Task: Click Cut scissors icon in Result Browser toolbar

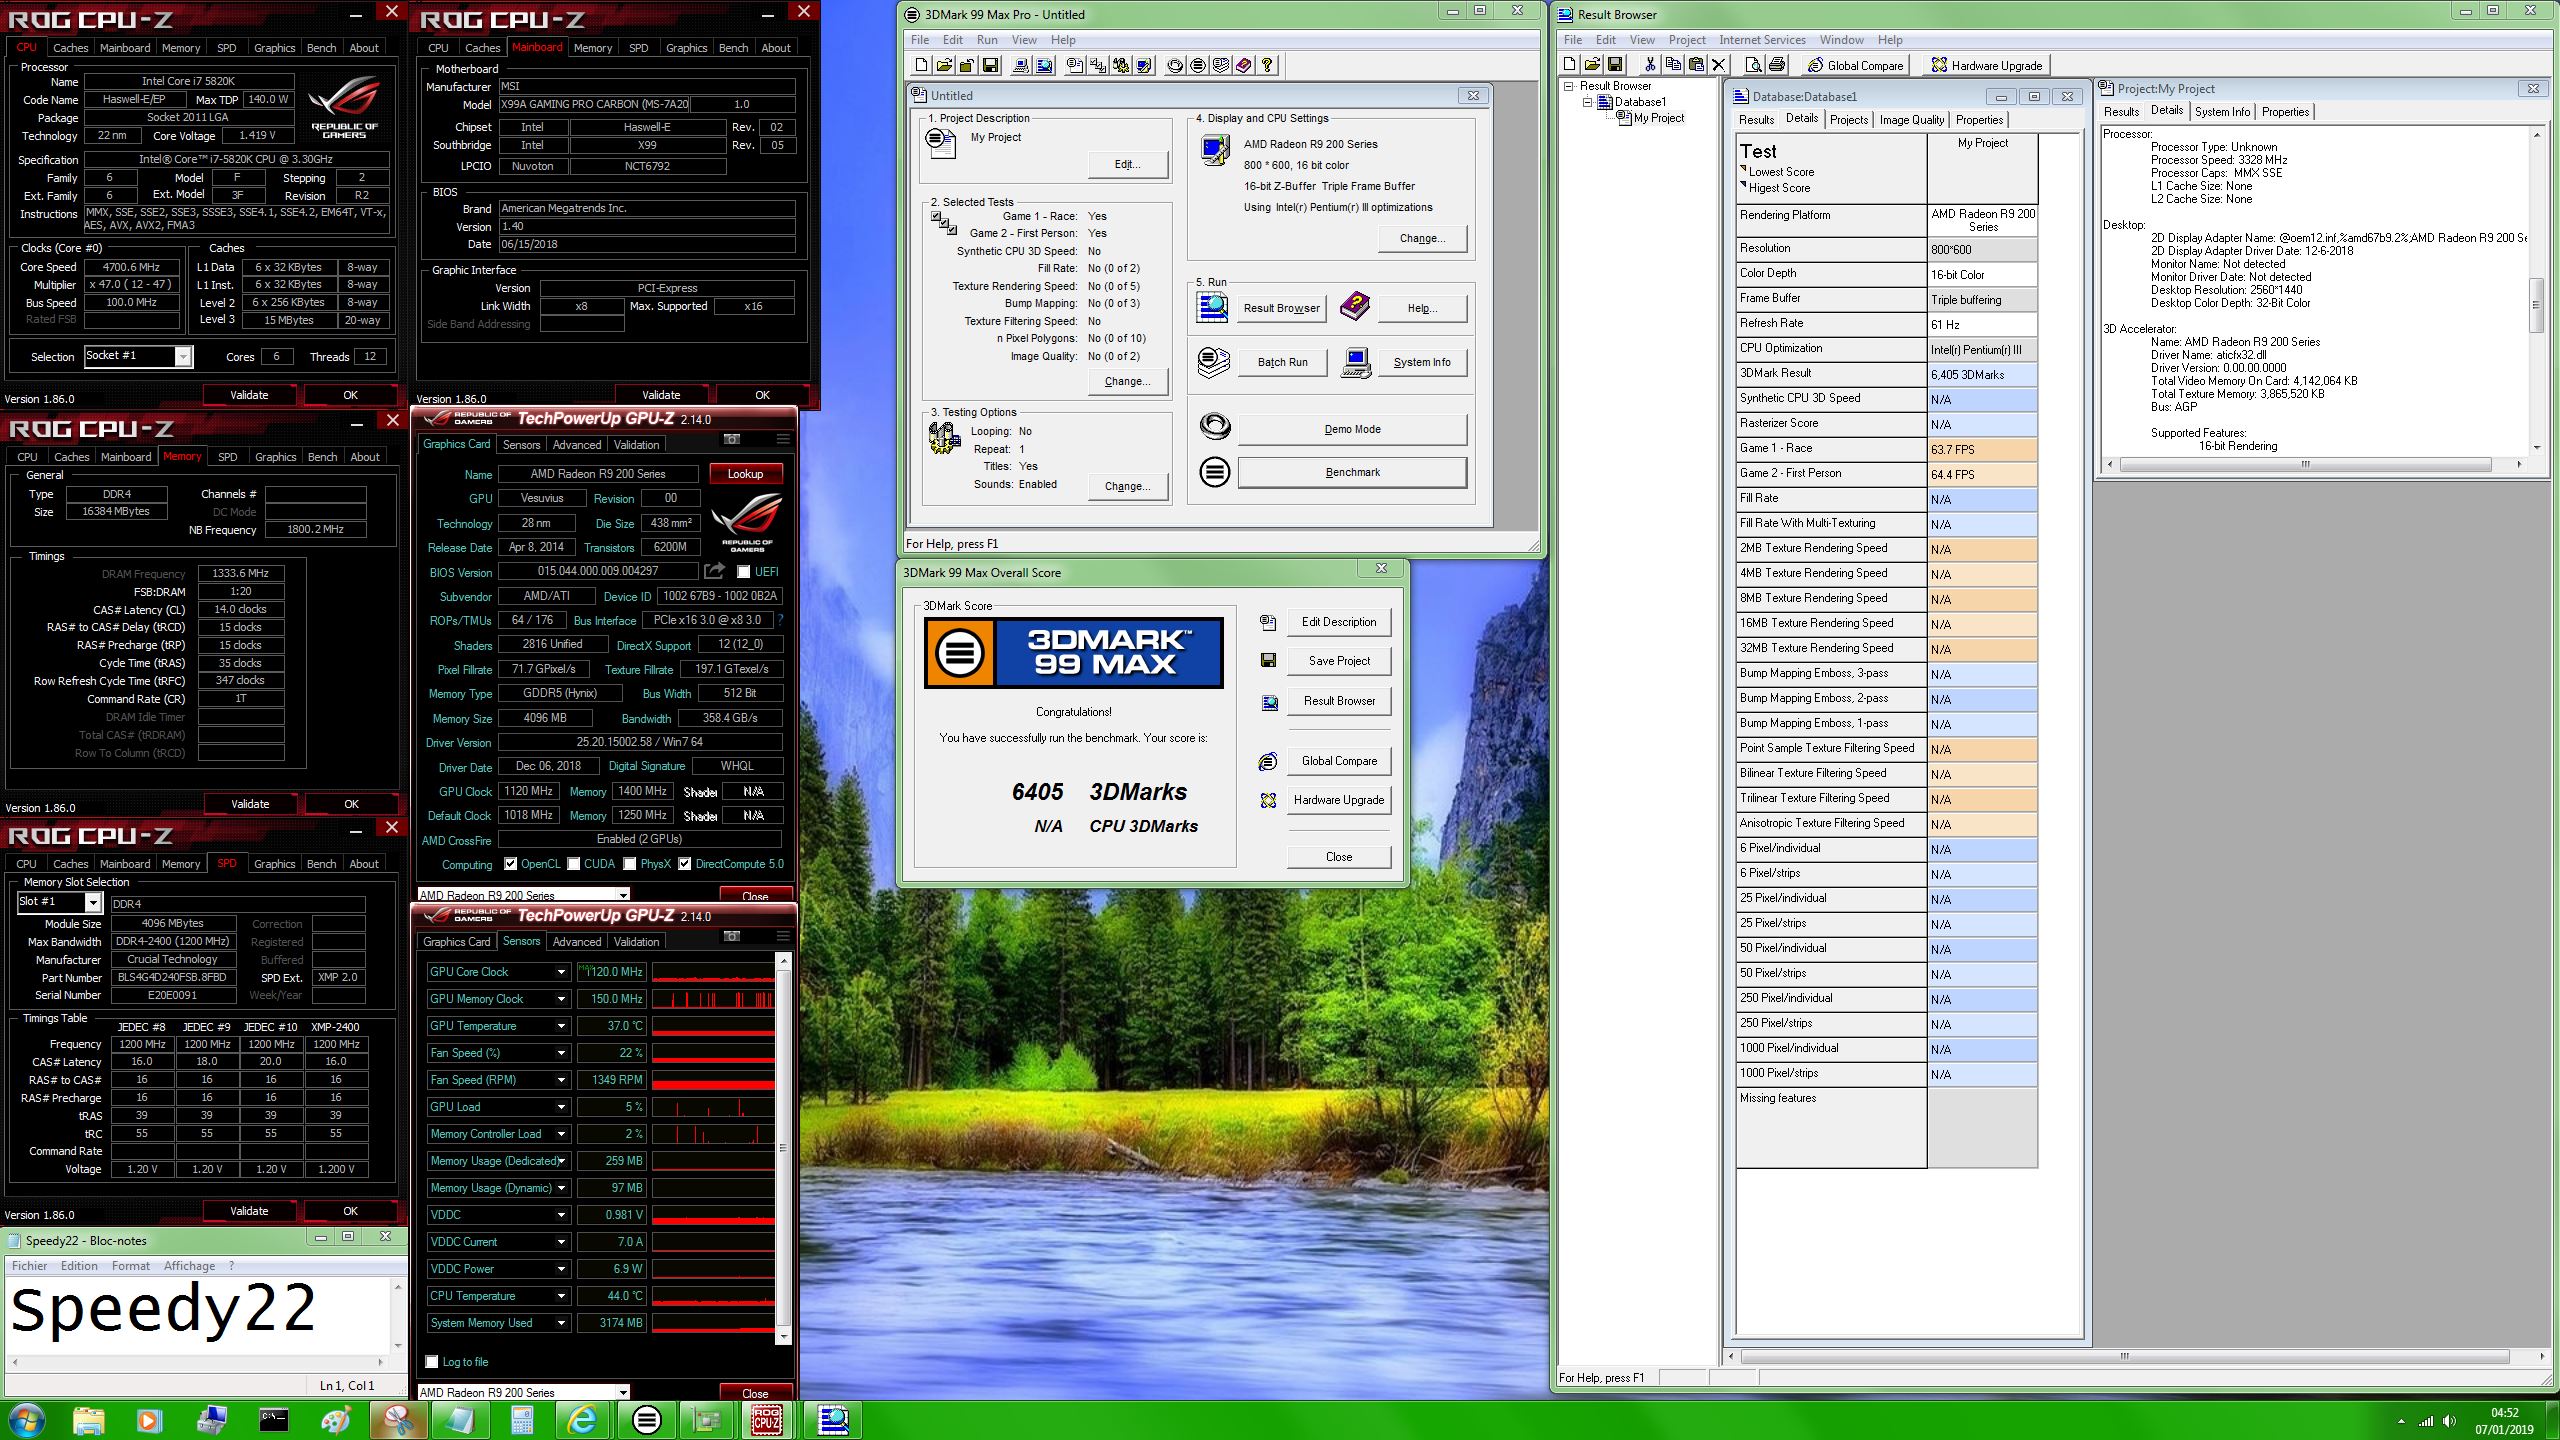Action: [1650, 65]
